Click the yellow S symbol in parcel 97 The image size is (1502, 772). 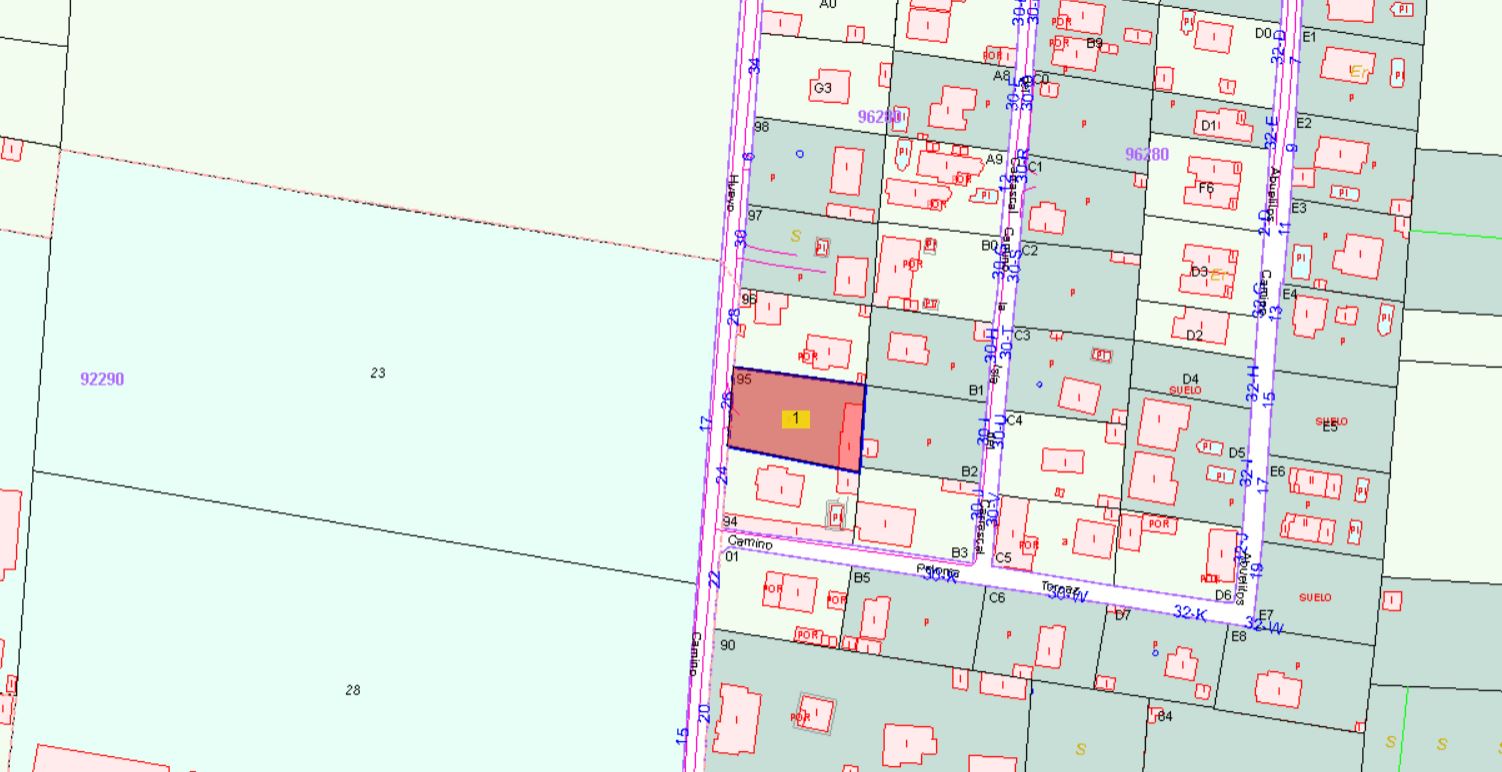pyautogui.click(x=796, y=236)
